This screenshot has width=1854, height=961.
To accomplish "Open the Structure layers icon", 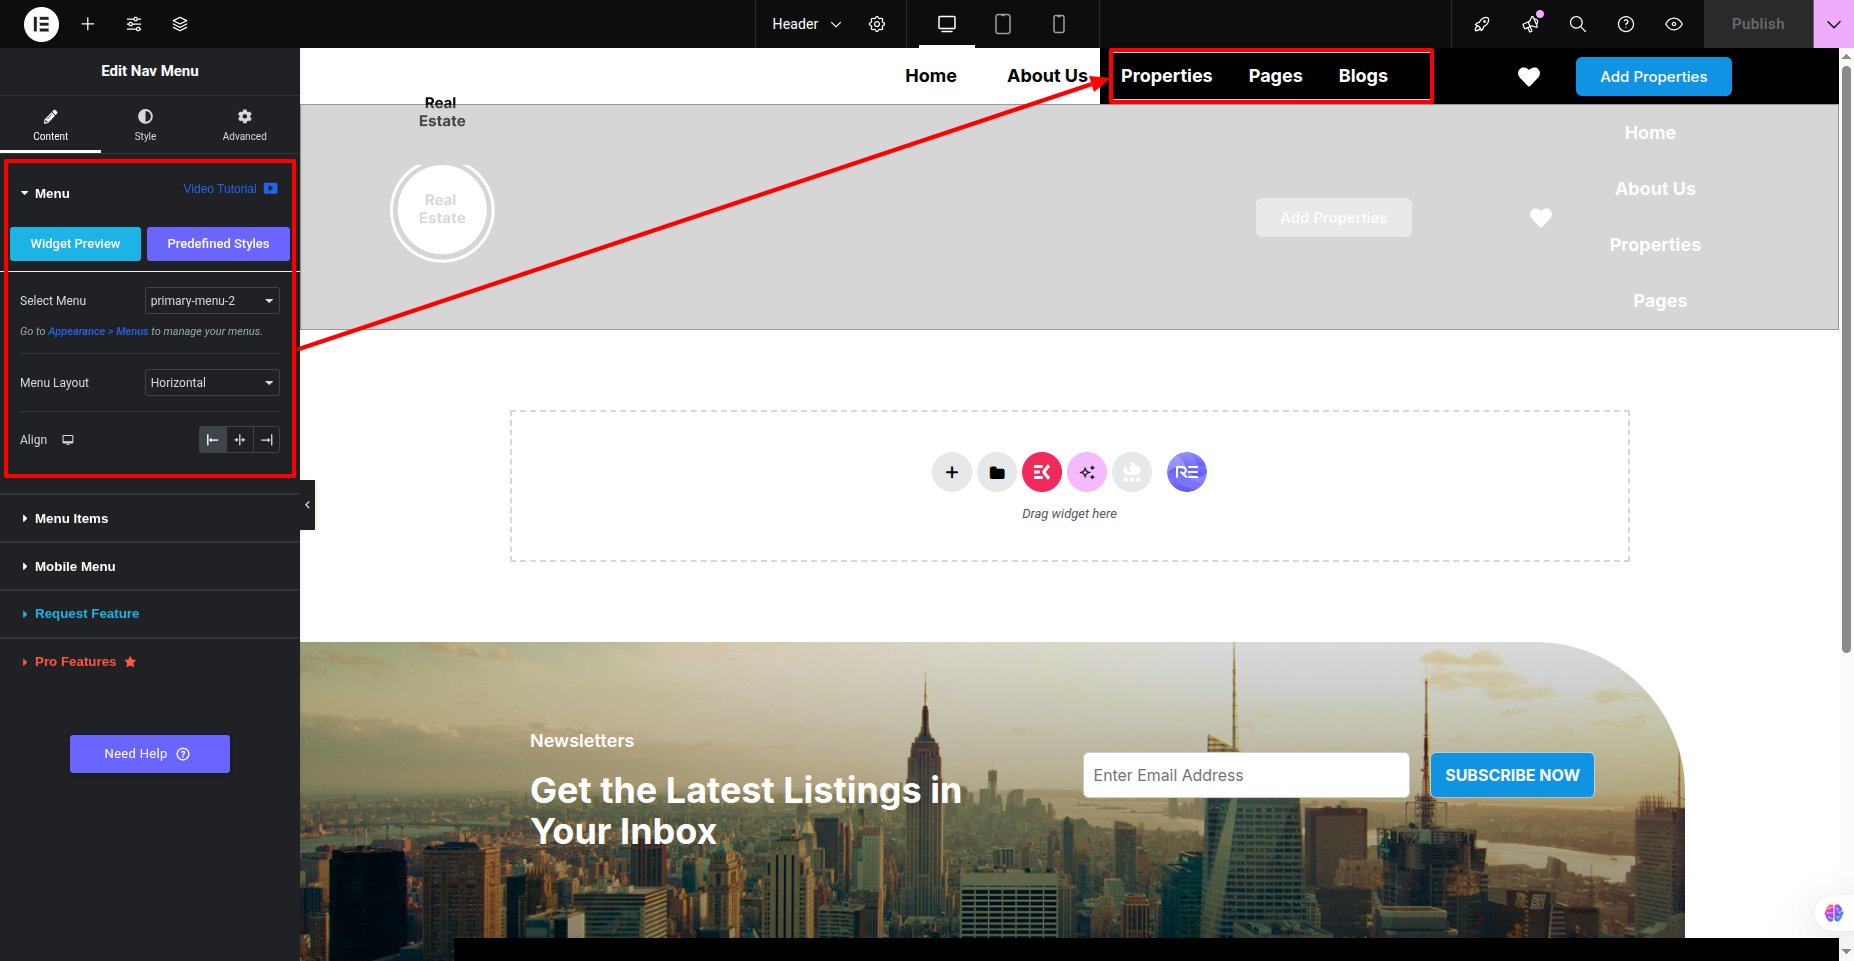I will point(180,24).
